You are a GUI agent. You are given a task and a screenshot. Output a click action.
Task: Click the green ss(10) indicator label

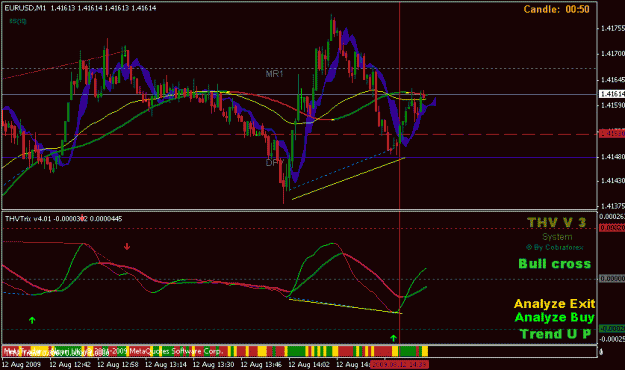18,21
